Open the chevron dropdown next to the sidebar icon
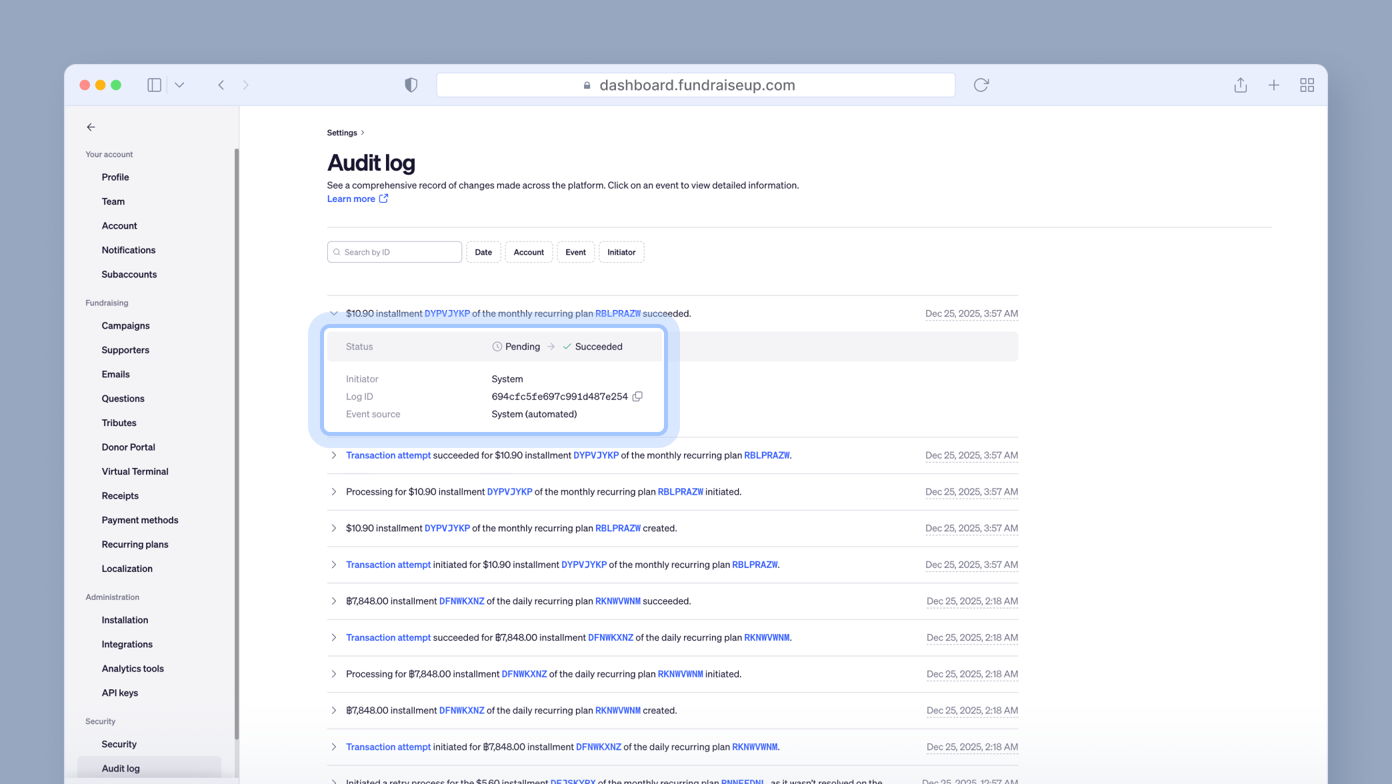Image resolution: width=1392 pixels, height=784 pixels. (180, 85)
